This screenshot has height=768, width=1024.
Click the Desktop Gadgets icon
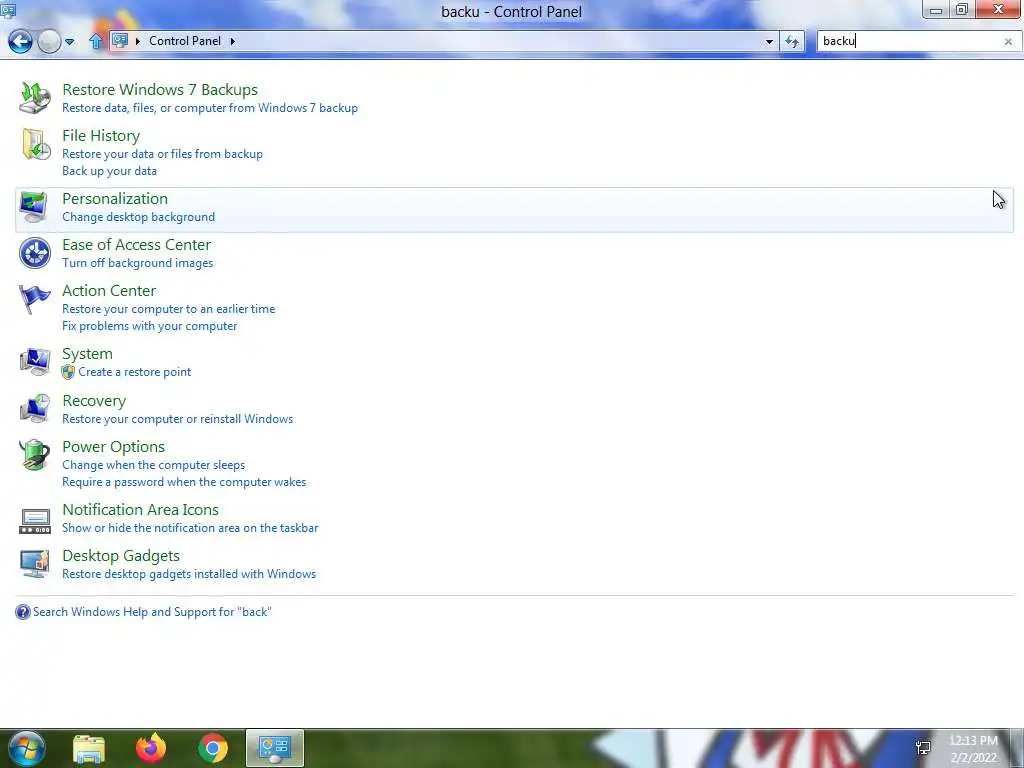(35, 564)
